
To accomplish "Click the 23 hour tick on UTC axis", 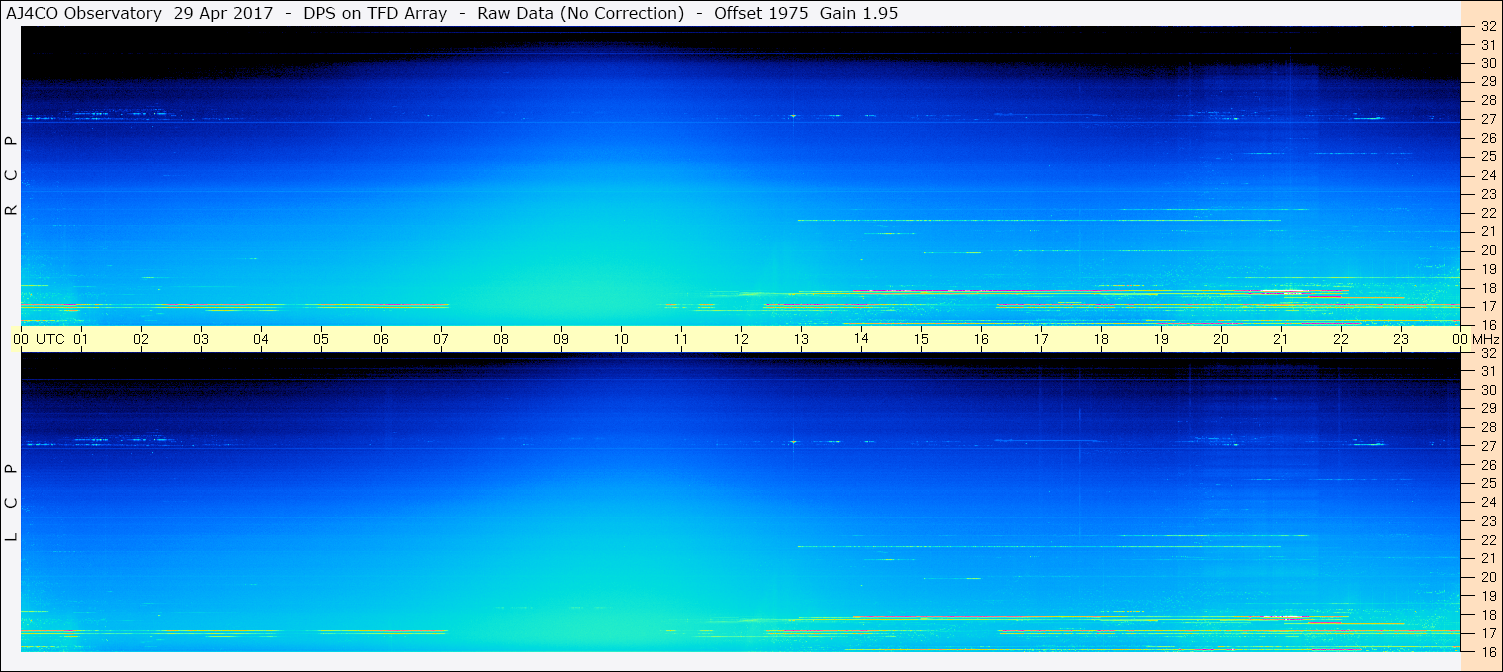I will point(1401,339).
